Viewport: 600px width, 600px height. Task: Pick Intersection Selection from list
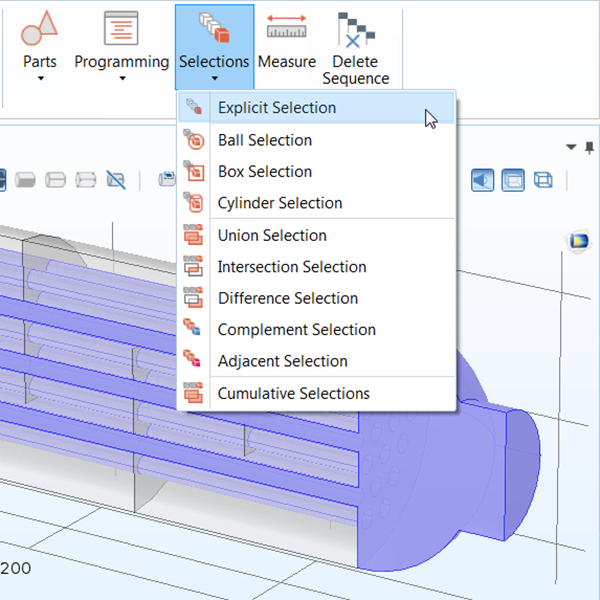coord(292,267)
